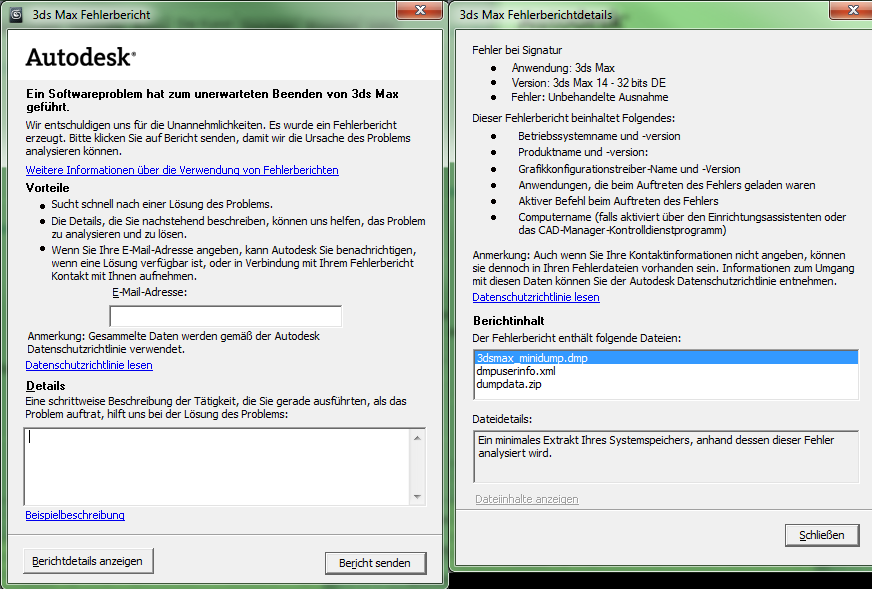Screen dimensions: 872x589
Task: Close the 3ds Max Fehlerbericht window
Action: (x=420, y=10)
